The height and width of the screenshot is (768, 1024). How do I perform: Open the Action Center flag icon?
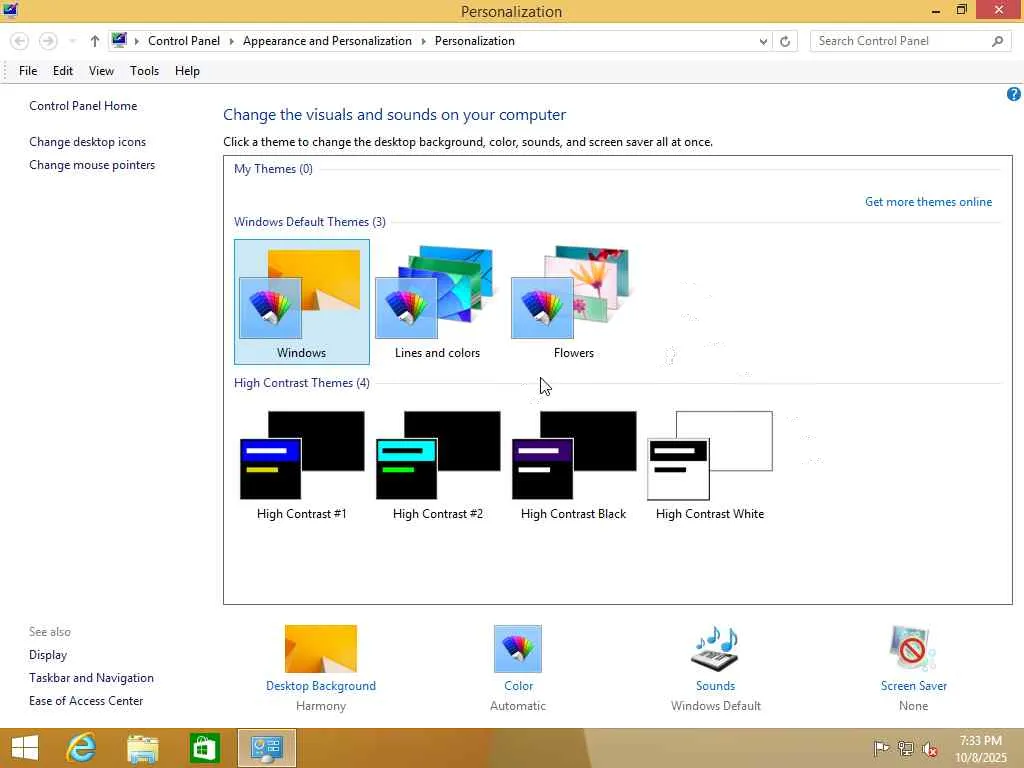click(x=881, y=748)
